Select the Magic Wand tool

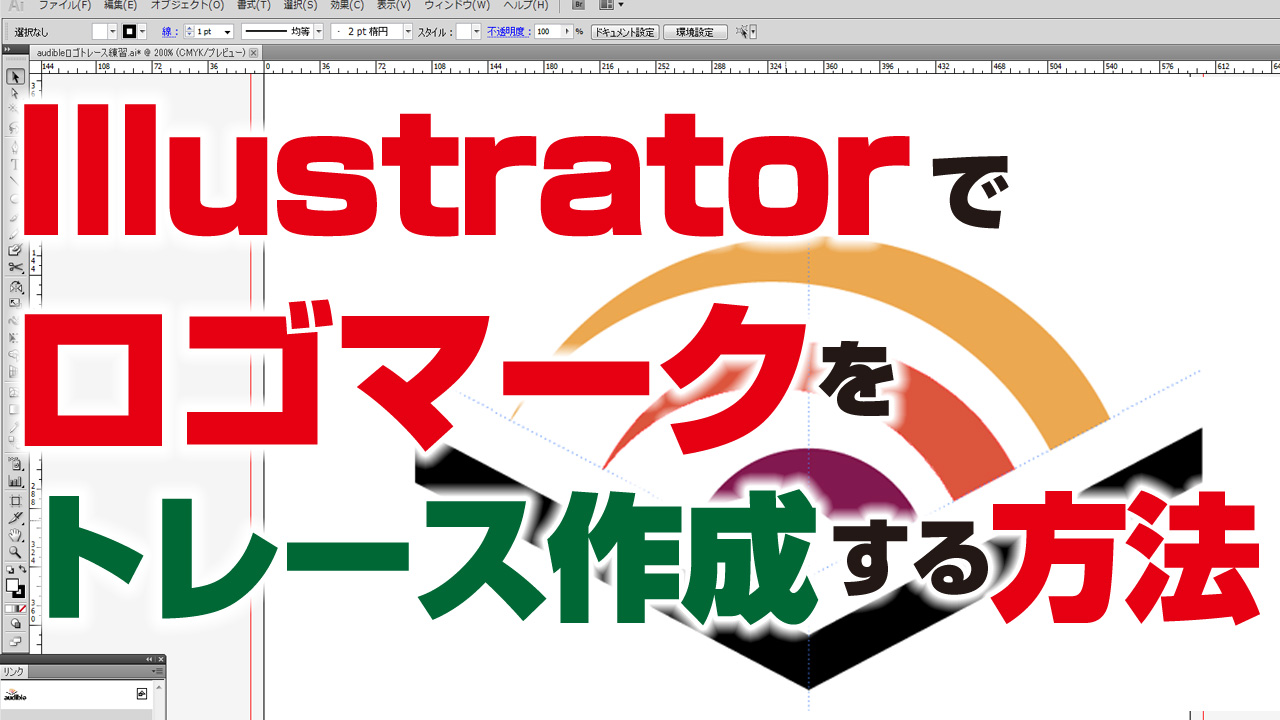coord(15,109)
